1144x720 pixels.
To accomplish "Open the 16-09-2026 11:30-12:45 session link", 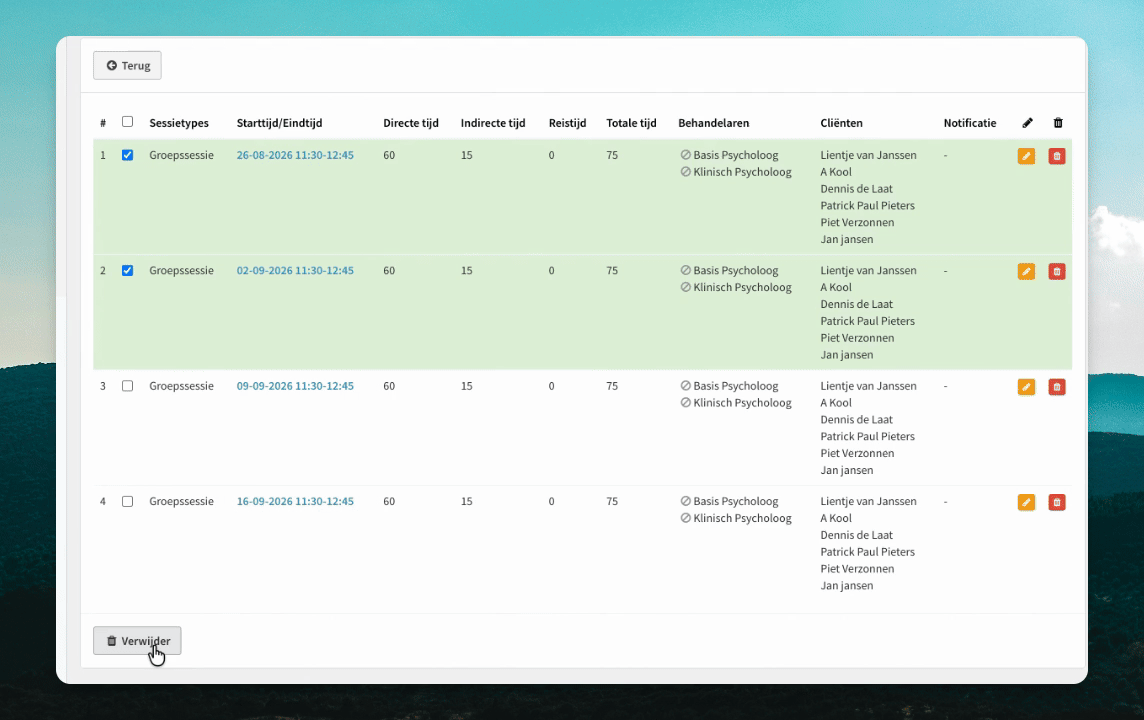I will tap(295, 501).
